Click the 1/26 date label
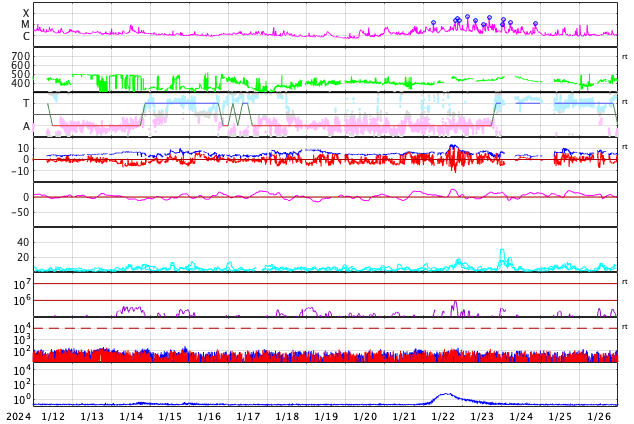The image size is (634, 424). point(599,416)
